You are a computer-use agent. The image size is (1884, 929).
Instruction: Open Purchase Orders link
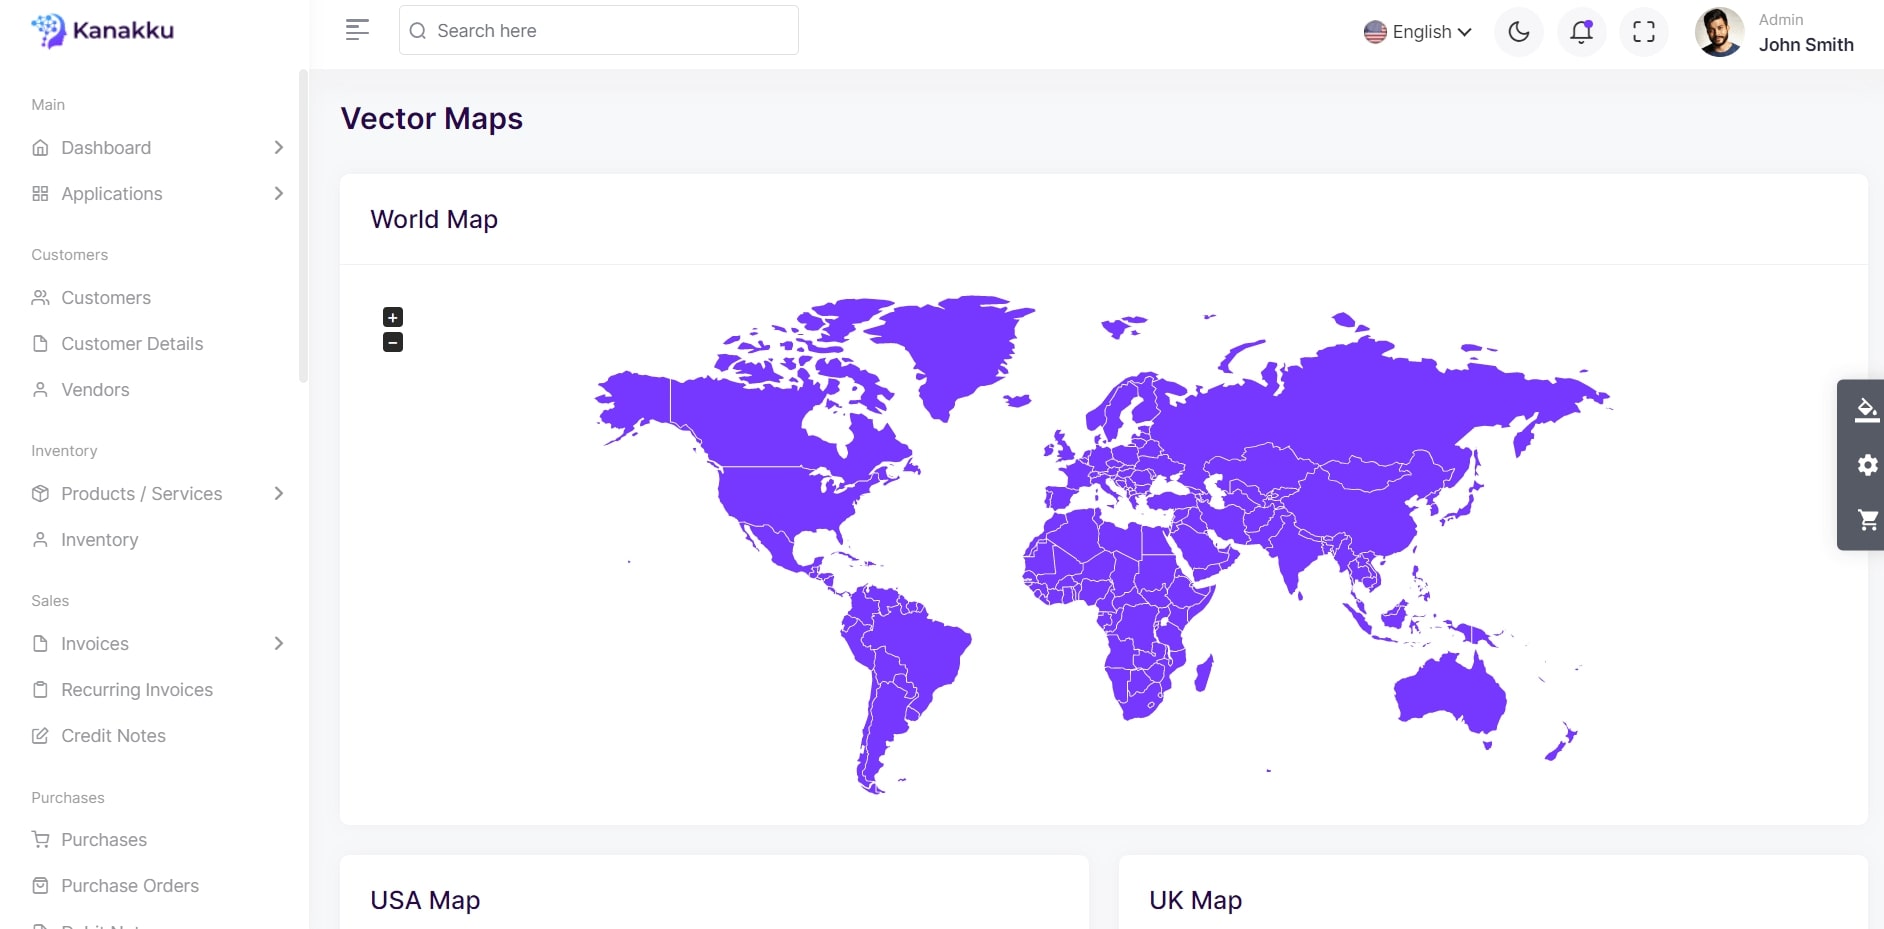(130, 886)
